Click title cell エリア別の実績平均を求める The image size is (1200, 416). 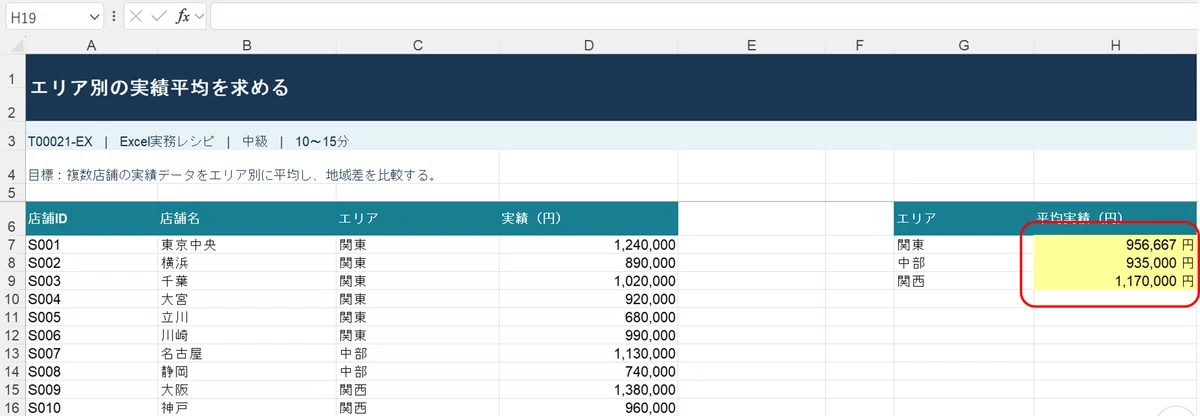613,88
